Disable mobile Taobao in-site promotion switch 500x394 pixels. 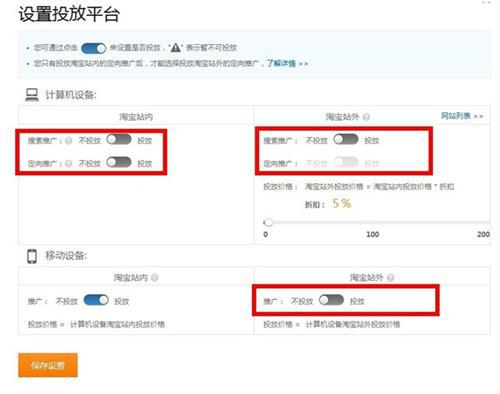(x=96, y=300)
